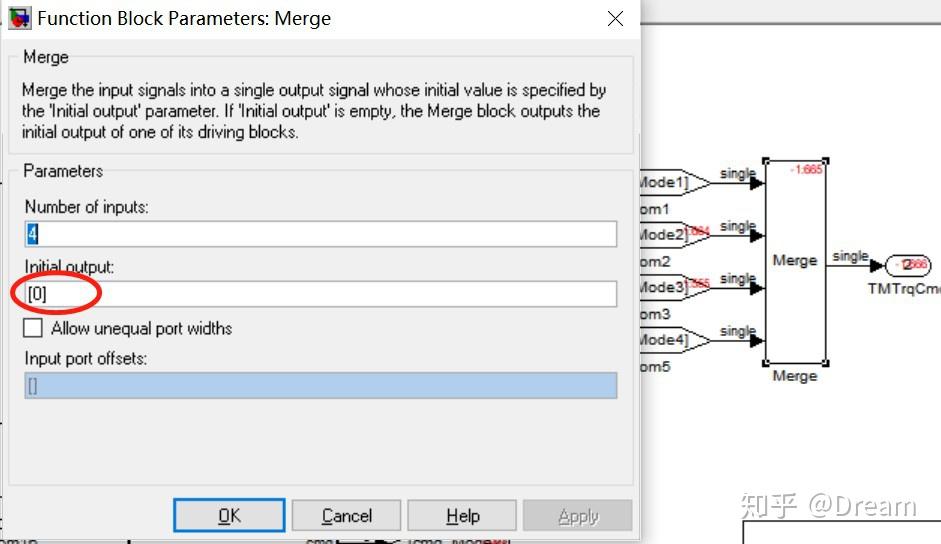Click the Cancel button
This screenshot has width=941, height=544.
pyautogui.click(x=346, y=515)
